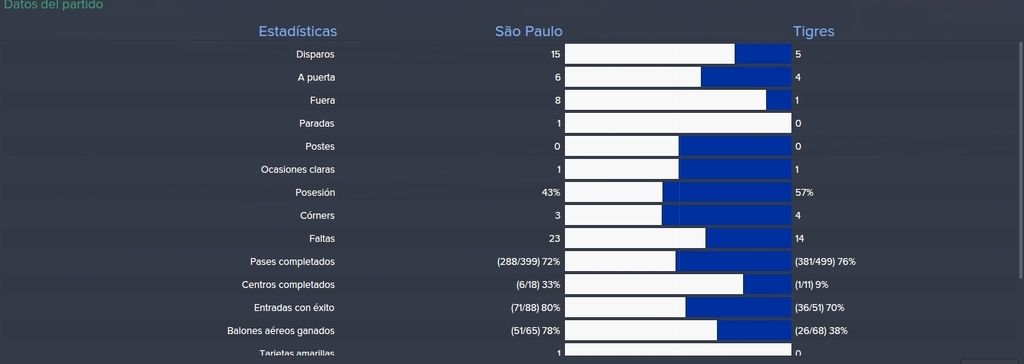Screen dimensions: 1024x364
Task: Click the Pases completados label
Action: pyautogui.click(x=293, y=261)
